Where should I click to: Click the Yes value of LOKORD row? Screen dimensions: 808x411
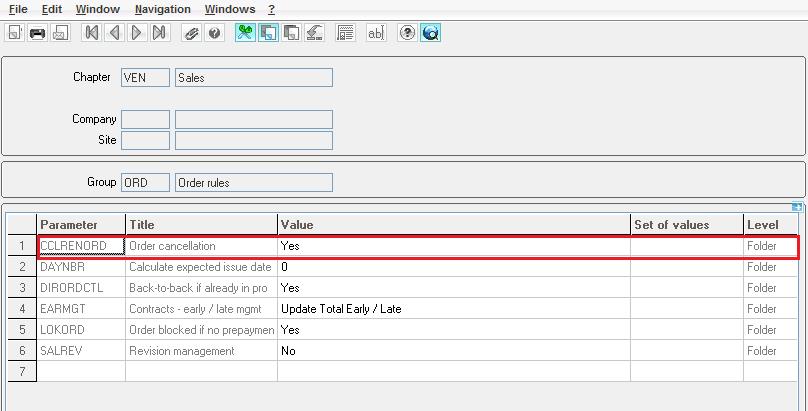[454, 330]
